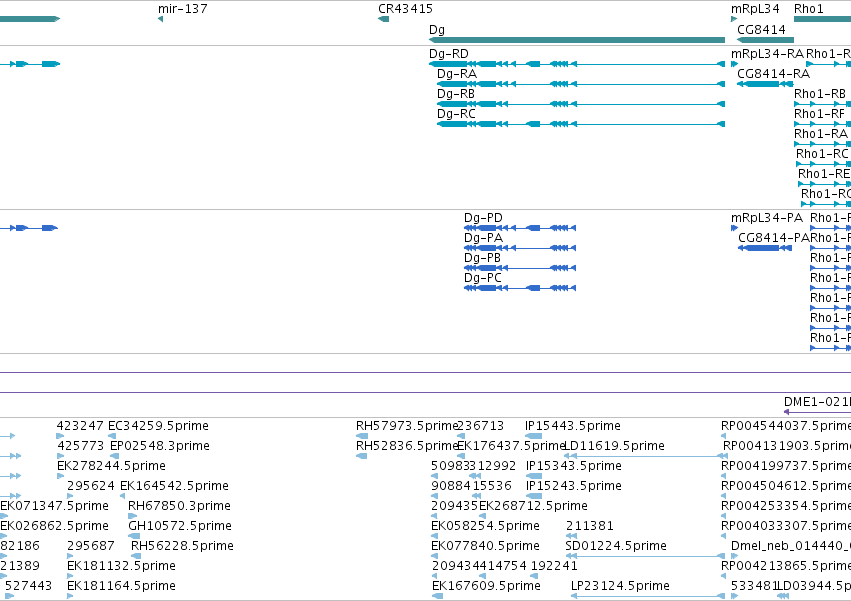This screenshot has width=851, height=601.
Task: Select the EK167609.5prime EST label
Action: point(486,586)
